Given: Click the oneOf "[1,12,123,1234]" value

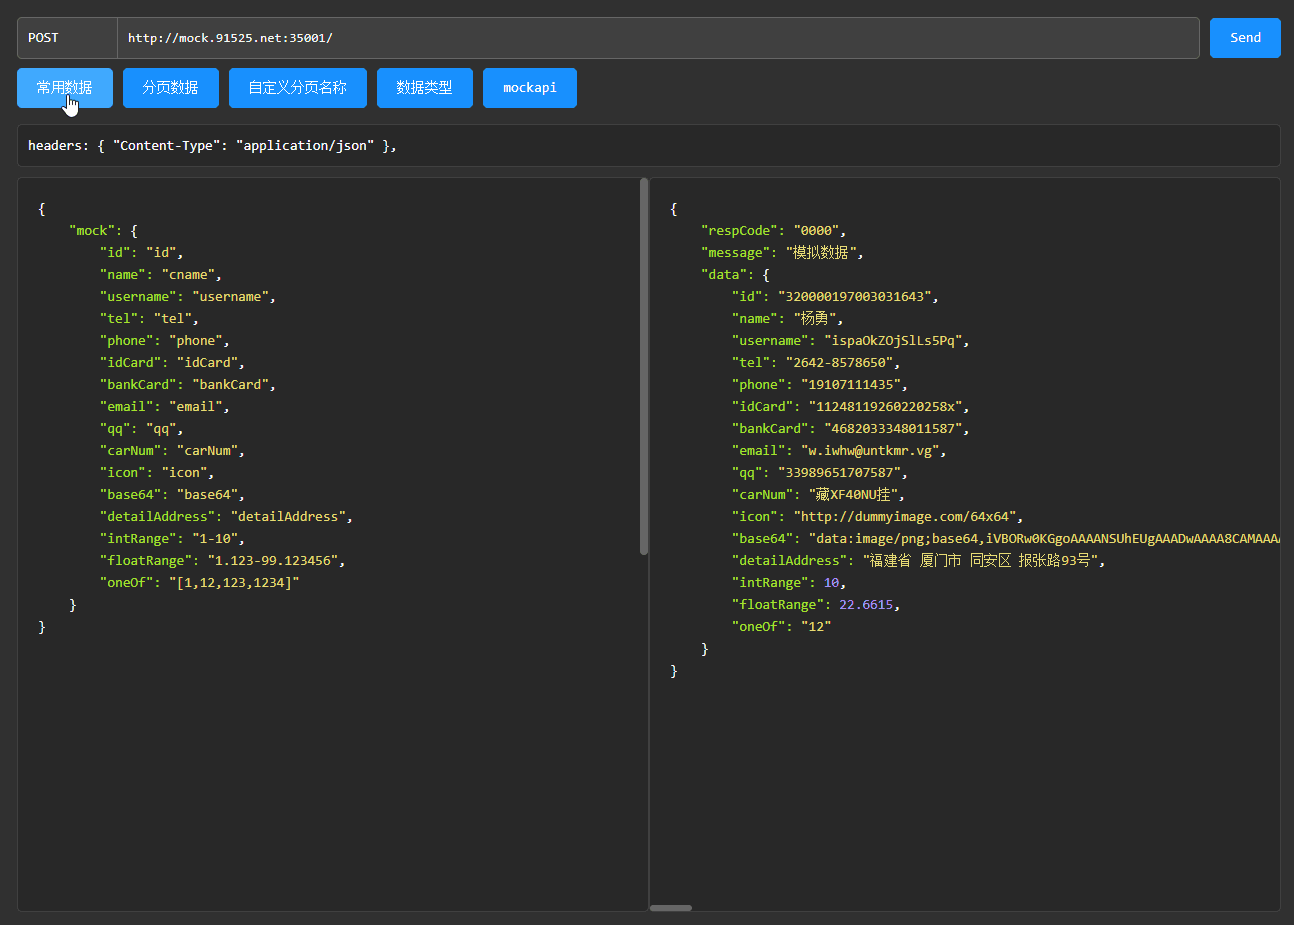Looking at the screenshot, I should 234,583.
